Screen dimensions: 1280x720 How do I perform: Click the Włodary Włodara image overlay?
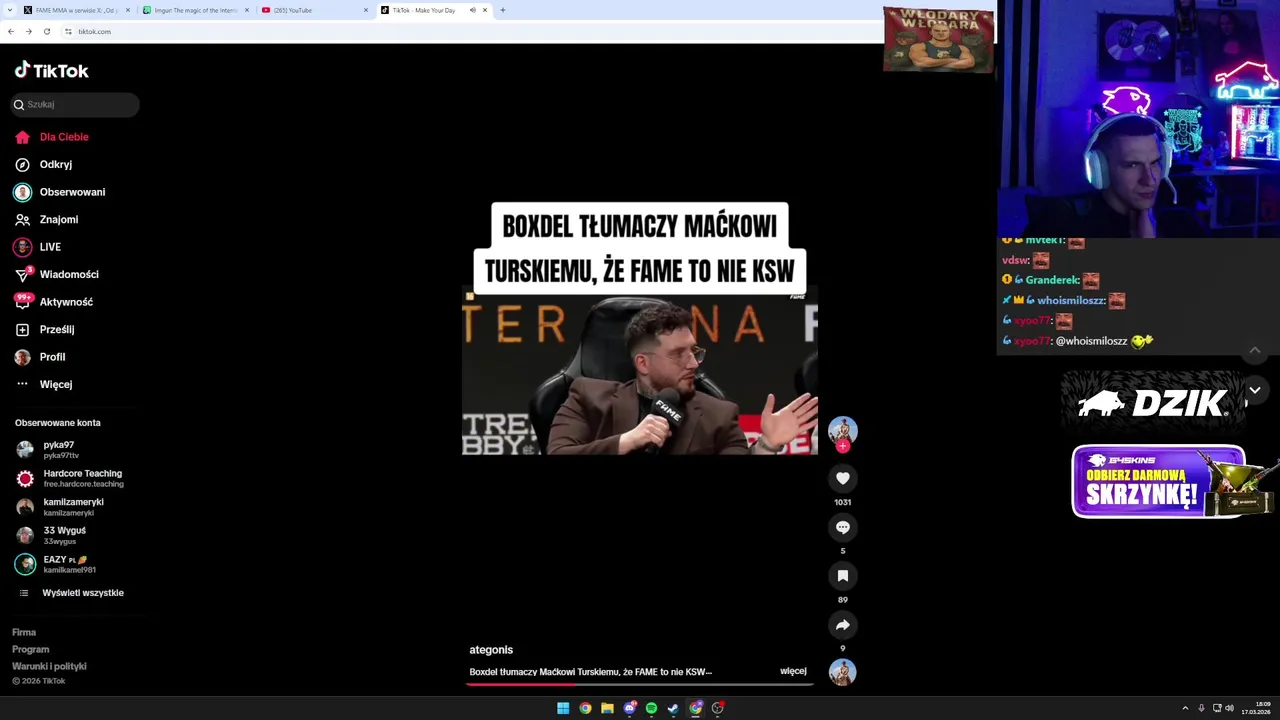pos(938,40)
